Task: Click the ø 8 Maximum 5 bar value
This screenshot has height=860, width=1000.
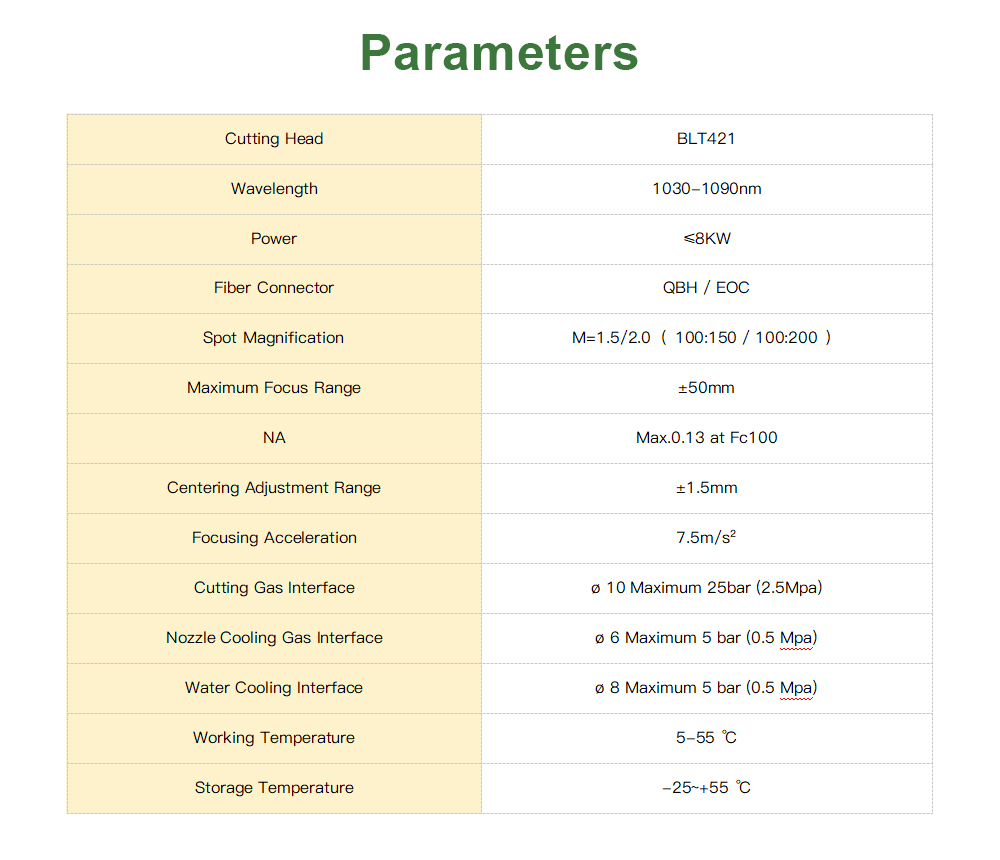Action: (x=706, y=688)
